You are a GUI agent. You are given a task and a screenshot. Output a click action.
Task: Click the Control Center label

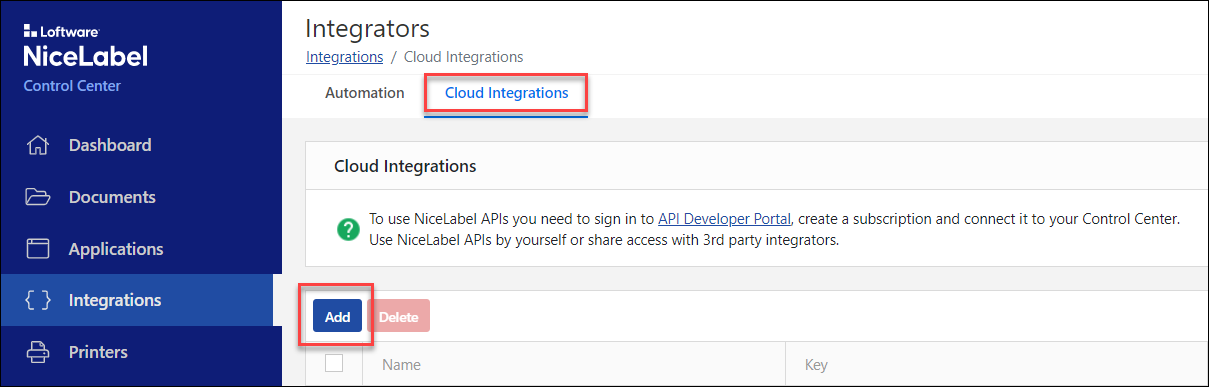(x=72, y=86)
